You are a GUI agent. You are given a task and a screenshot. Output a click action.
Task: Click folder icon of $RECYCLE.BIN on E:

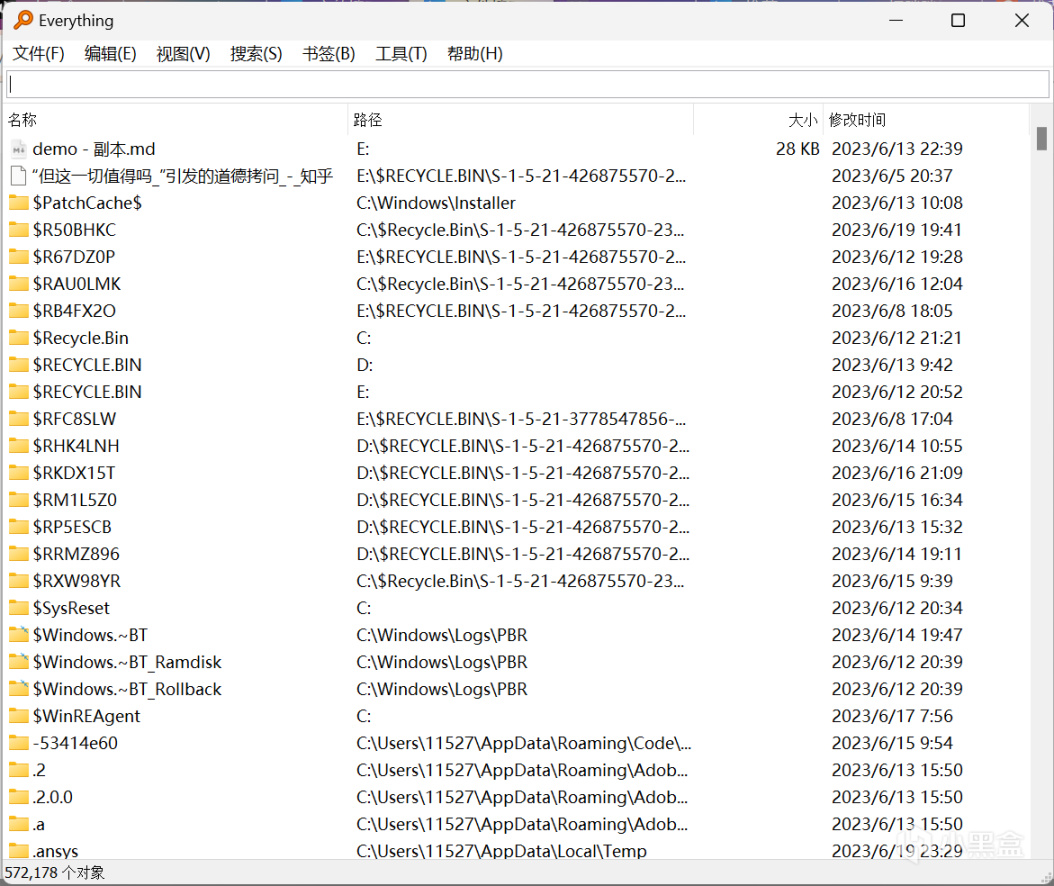point(19,392)
